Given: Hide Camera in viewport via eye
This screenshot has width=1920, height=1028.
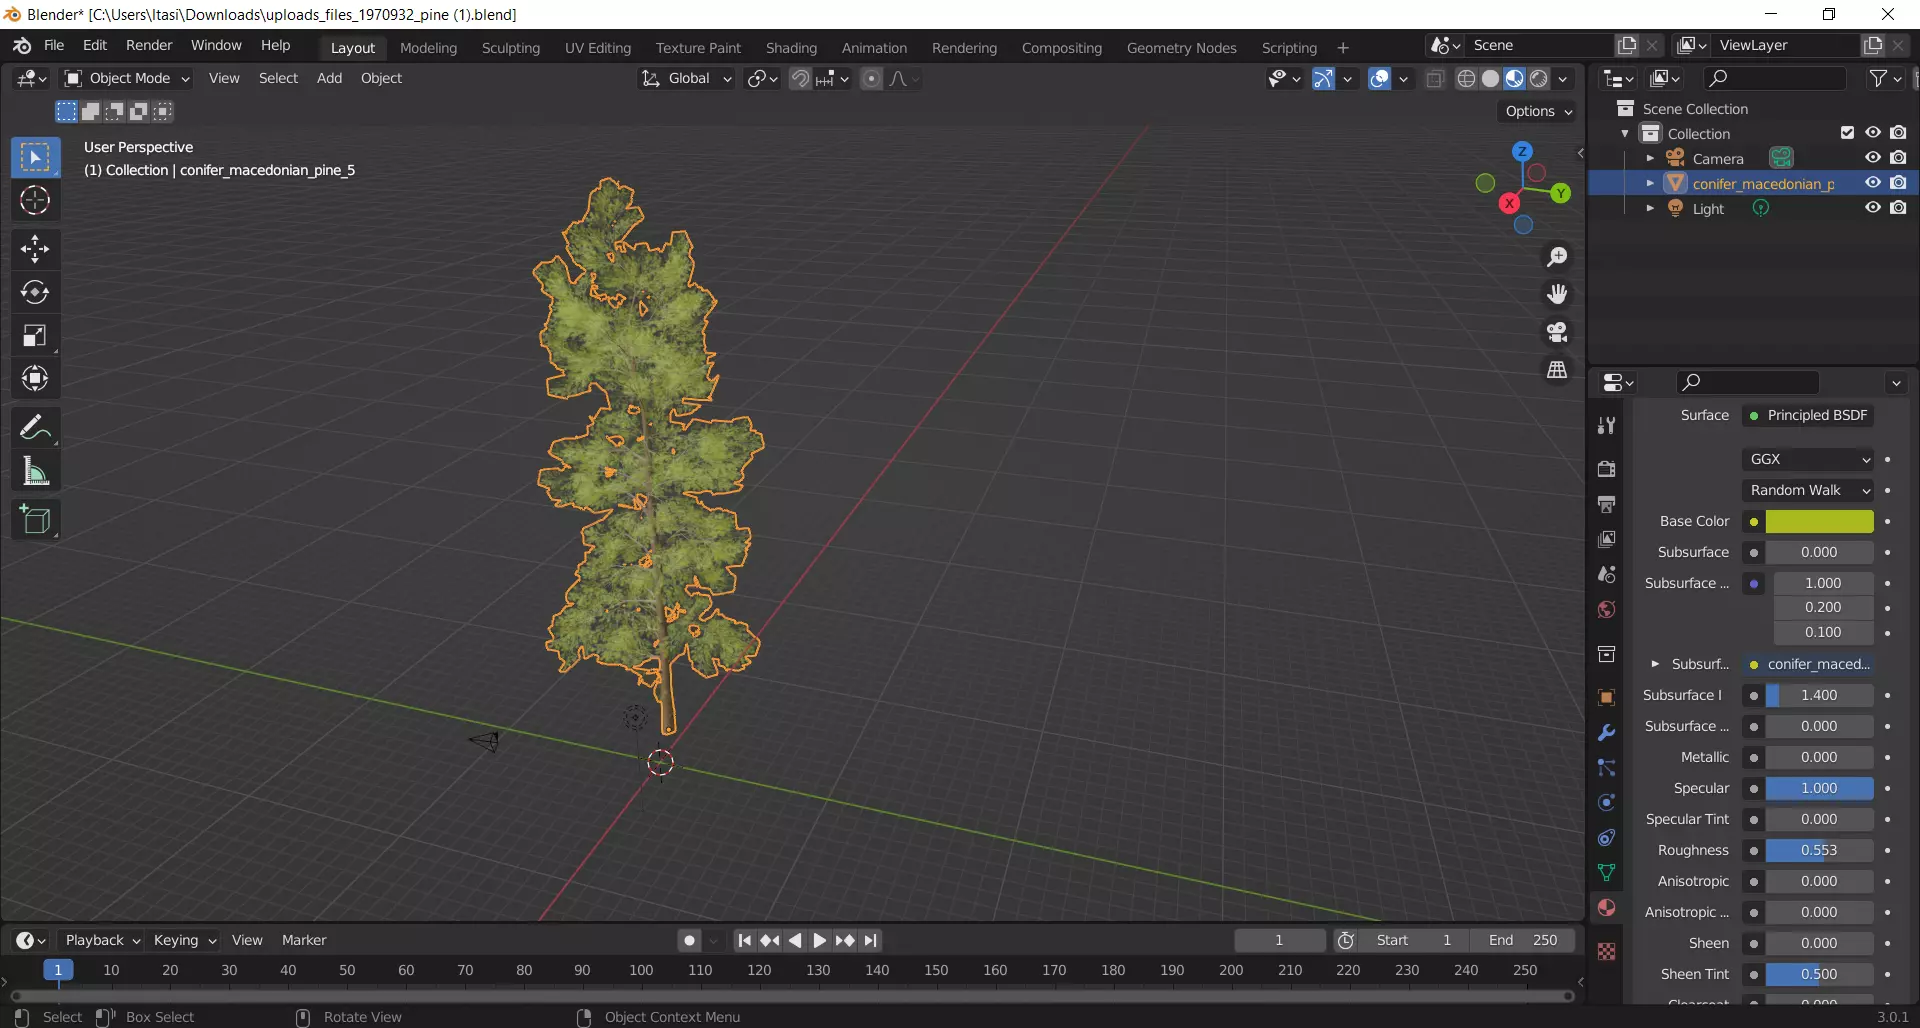Looking at the screenshot, I should 1873,158.
